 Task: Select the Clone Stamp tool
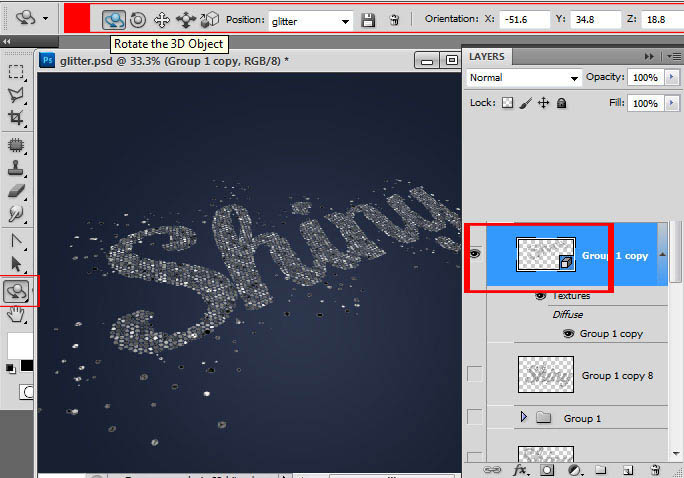[x=16, y=168]
